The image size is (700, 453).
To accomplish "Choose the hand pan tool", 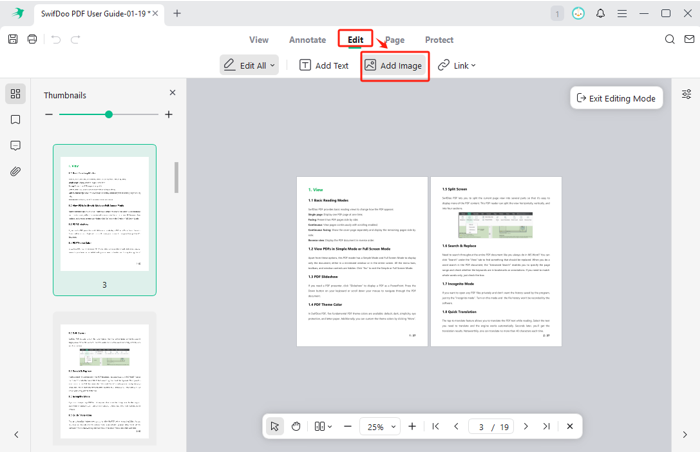I will point(296,426).
